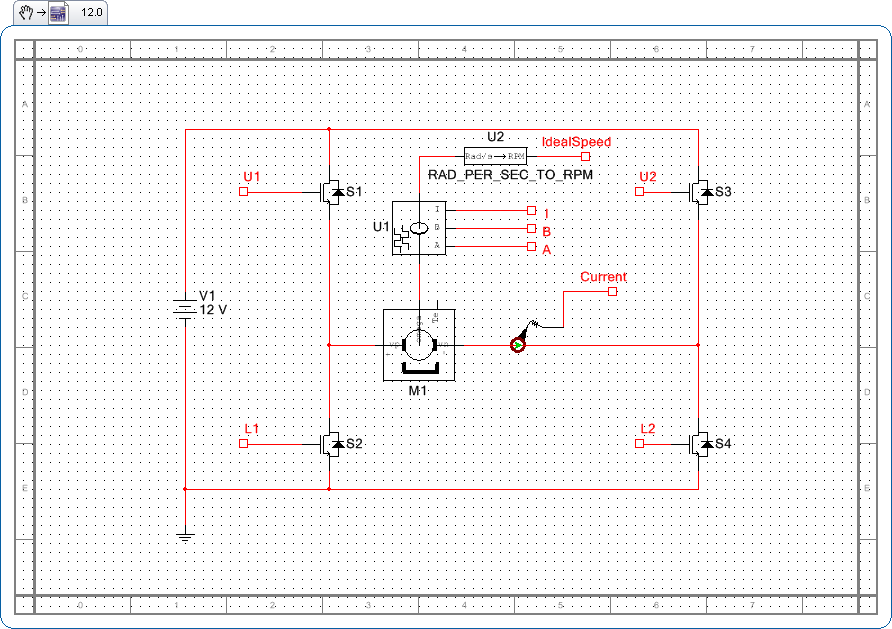Select the M1 DC motor component

tap(418, 345)
